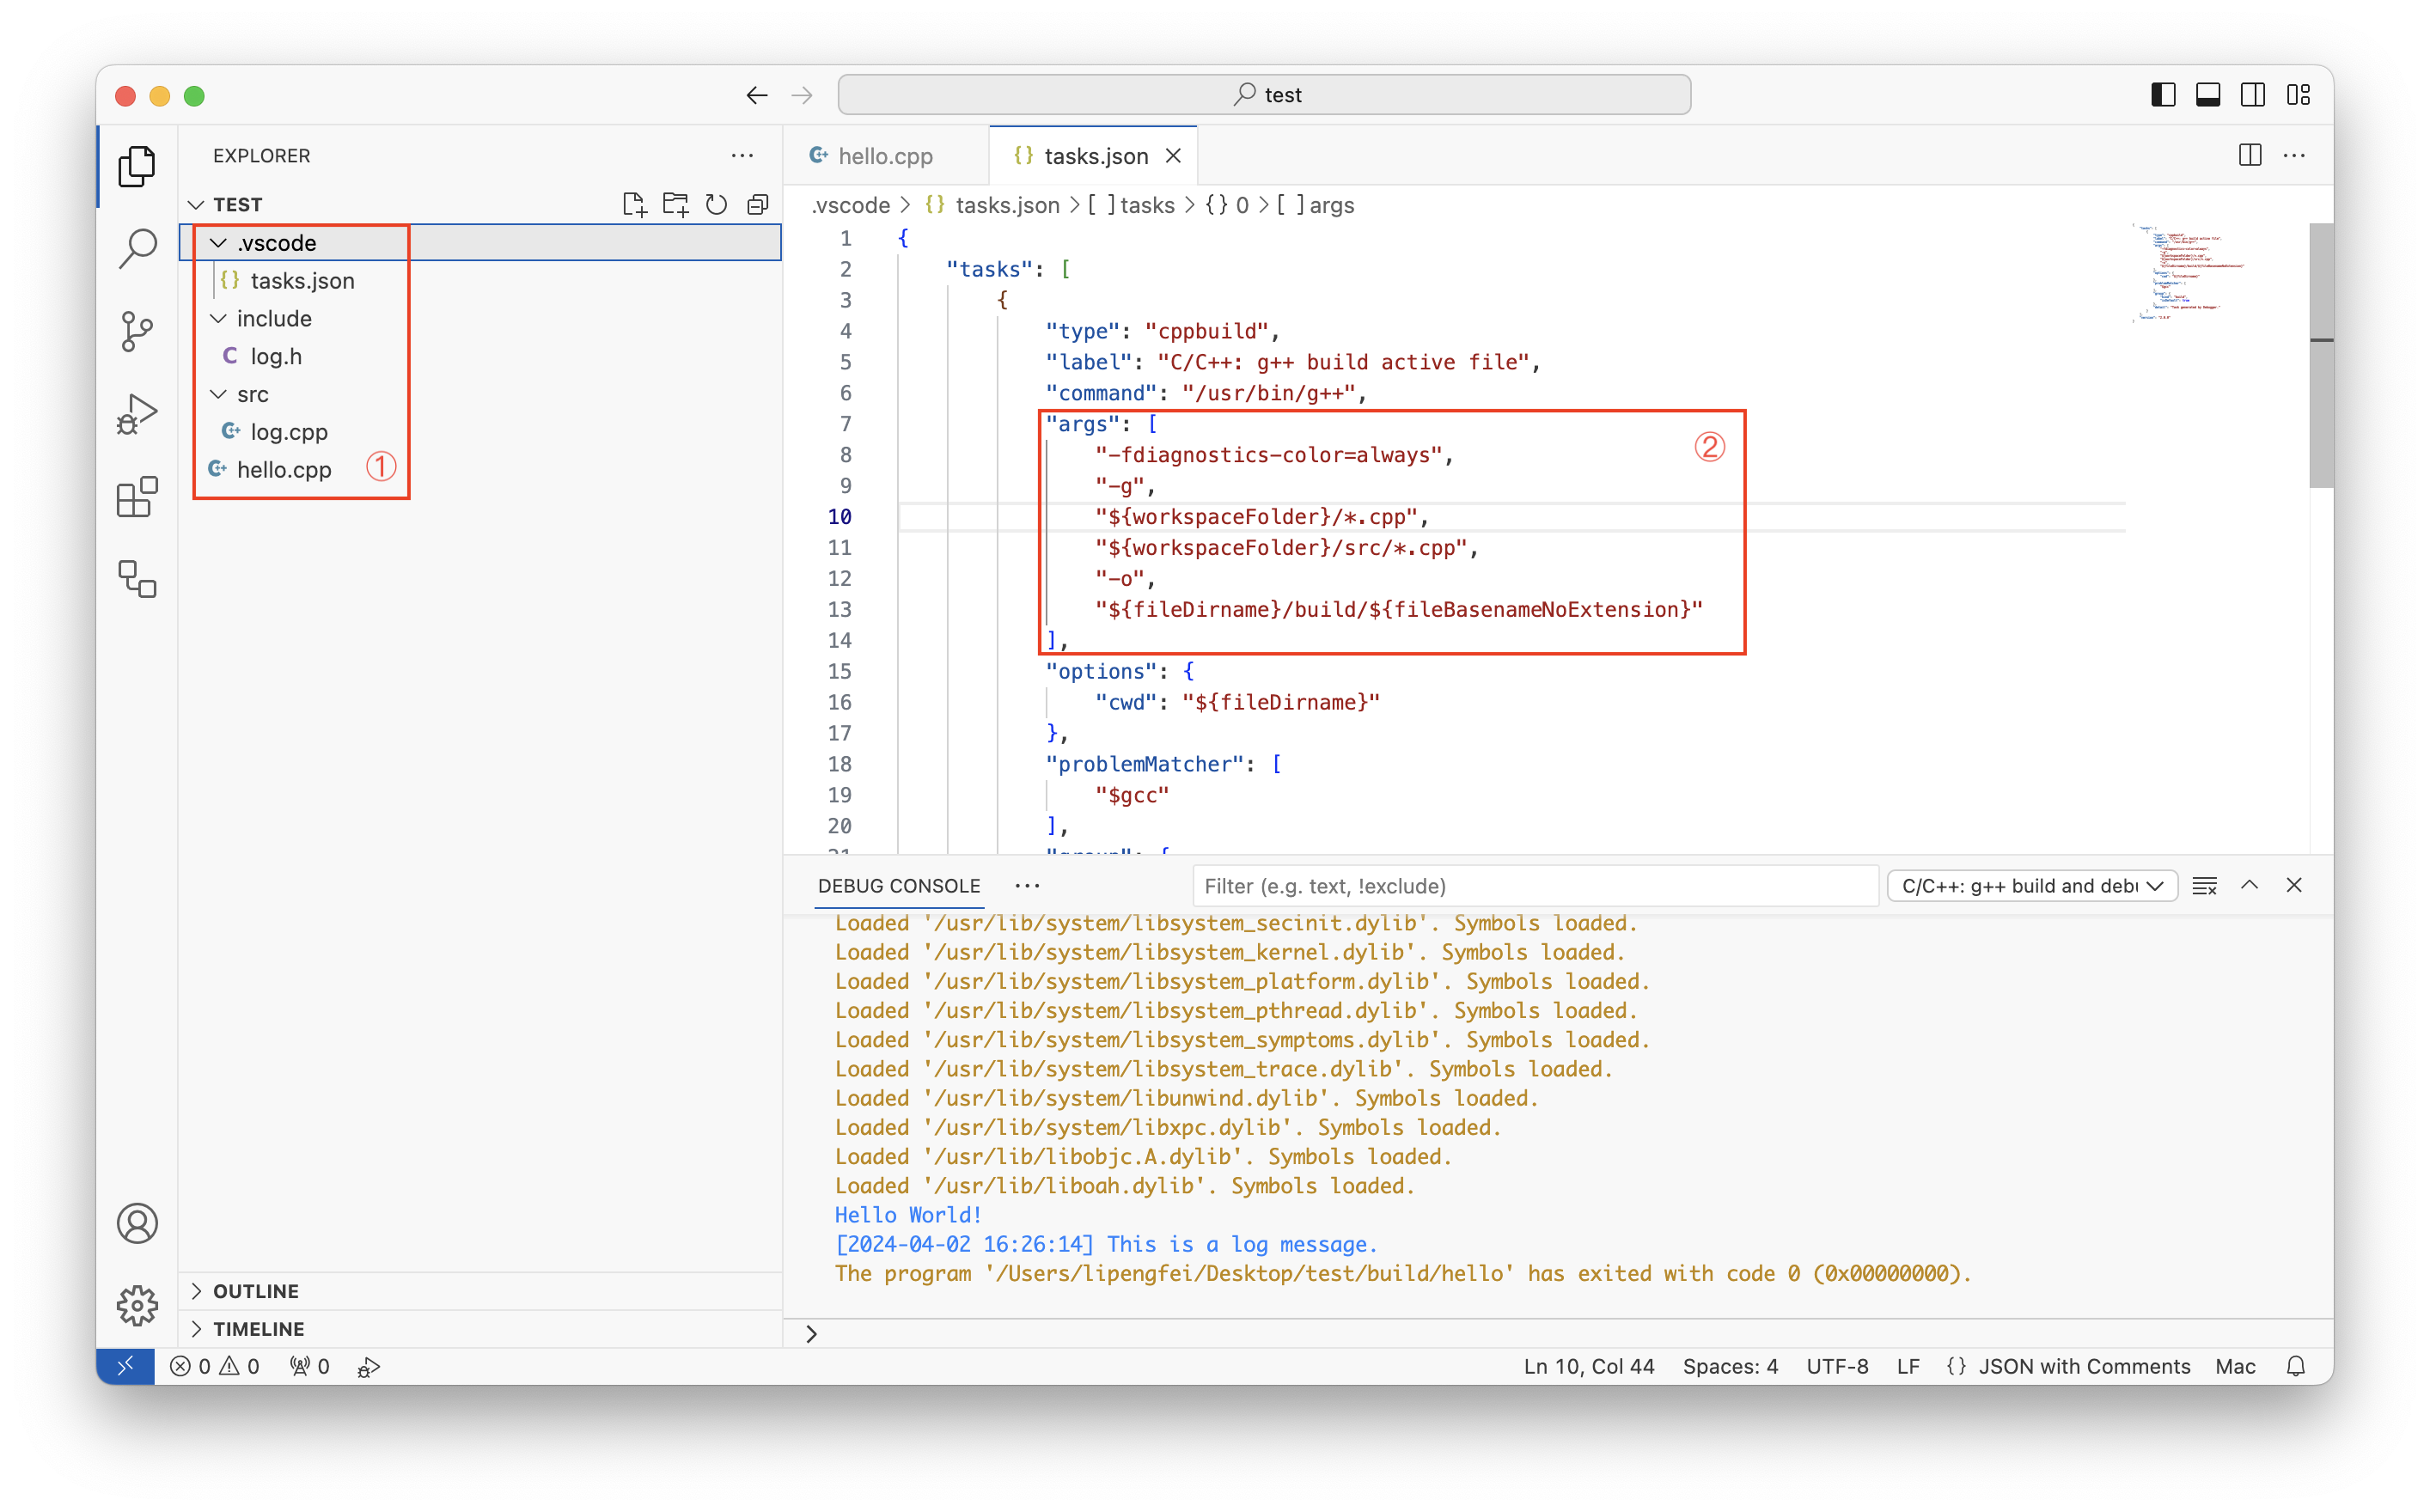Go back using the left arrow
2430x1512 pixels.
pyautogui.click(x=757, y=95)
